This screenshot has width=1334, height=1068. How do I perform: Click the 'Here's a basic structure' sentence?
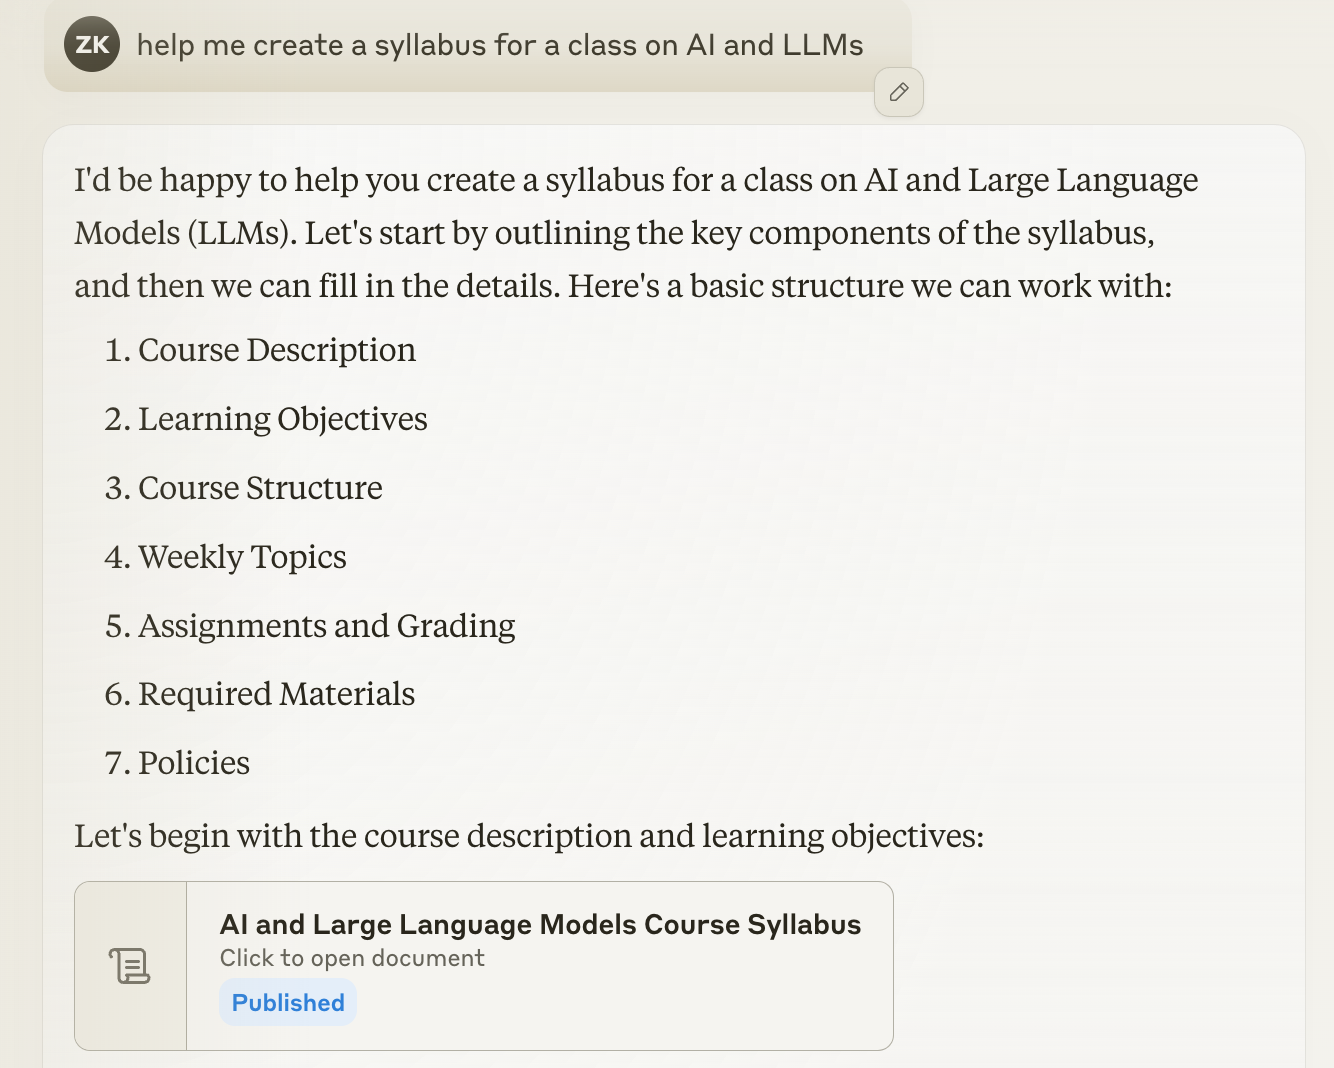click(x=870, y=286)
